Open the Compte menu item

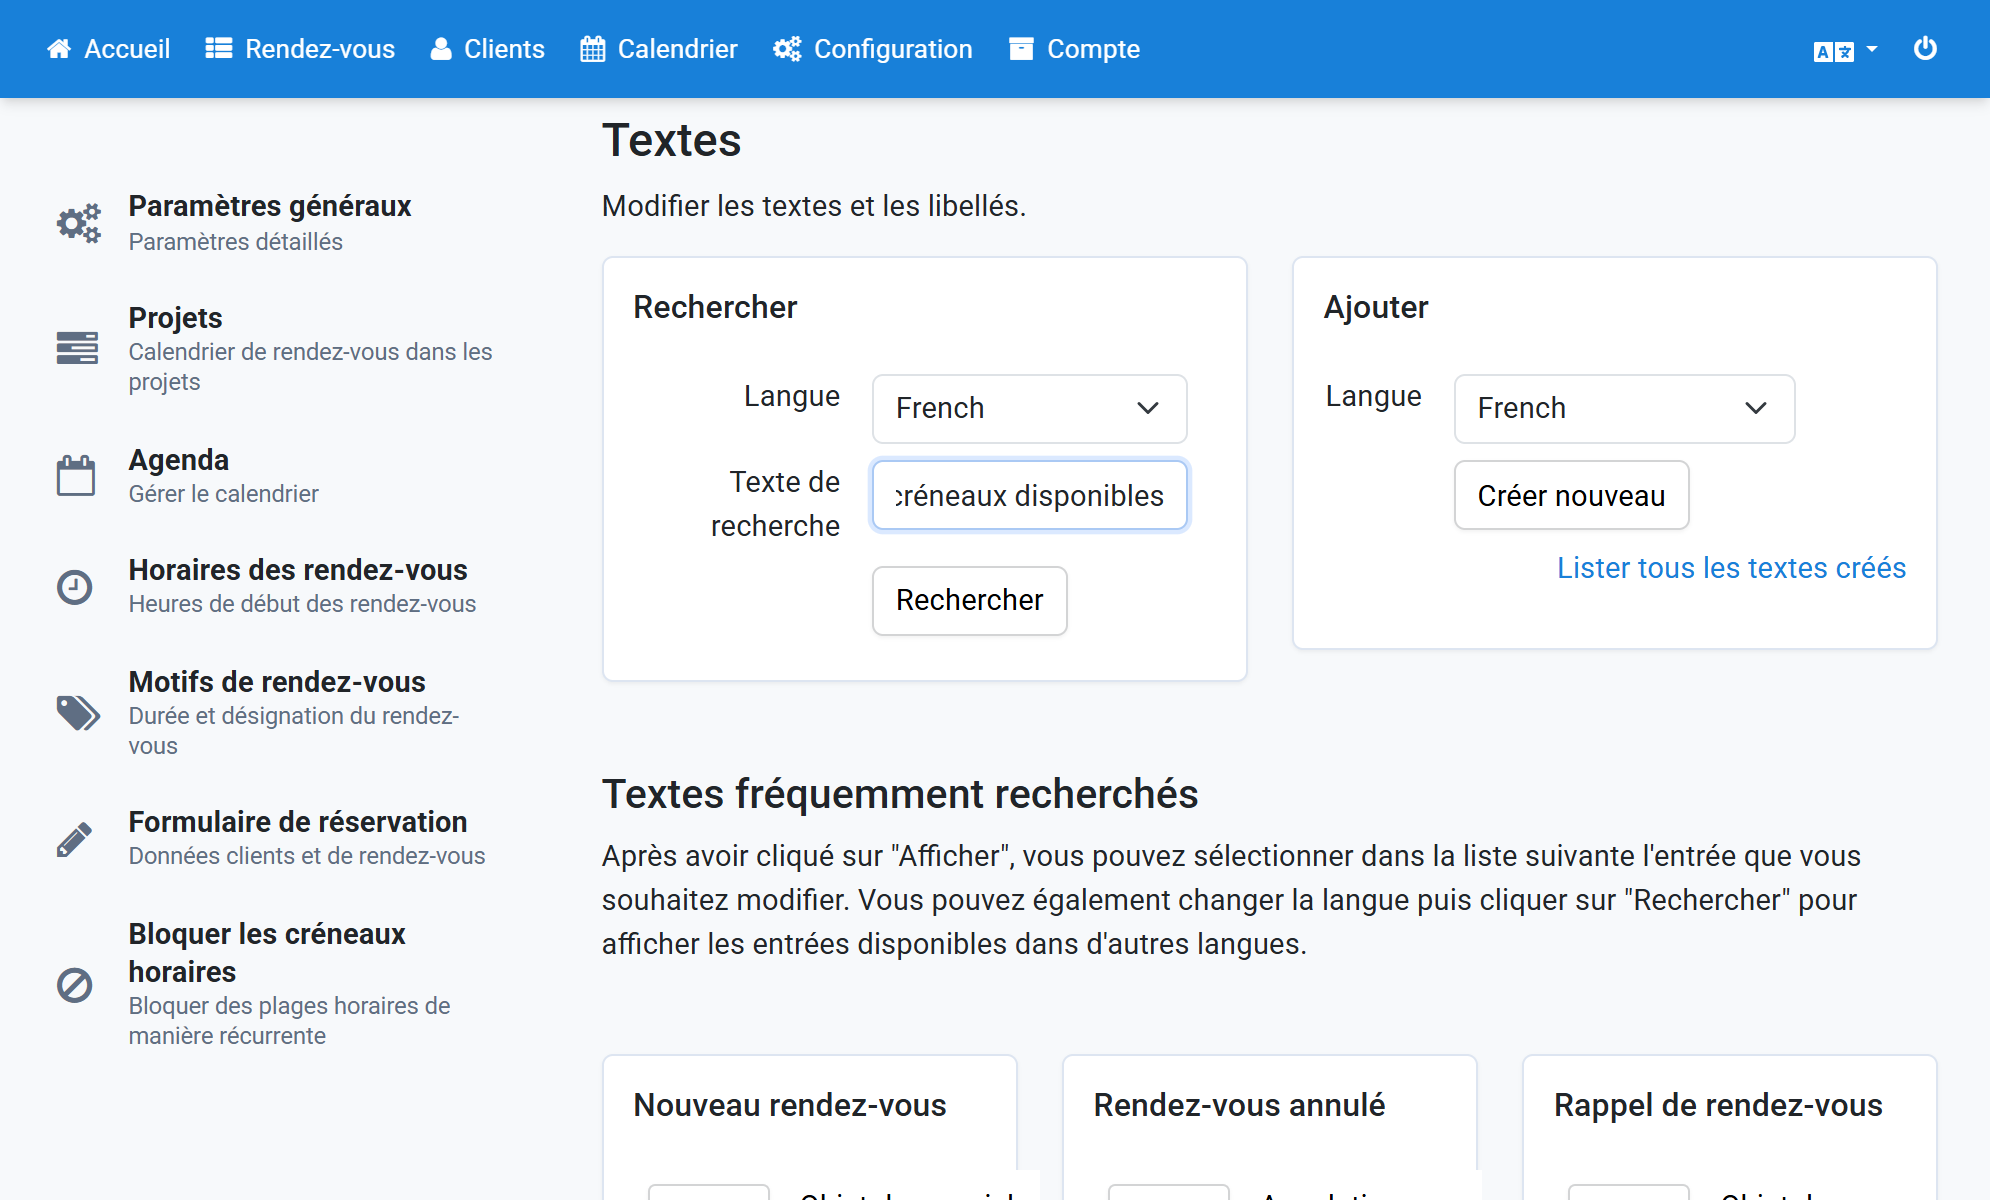(x=1075, y=49)
